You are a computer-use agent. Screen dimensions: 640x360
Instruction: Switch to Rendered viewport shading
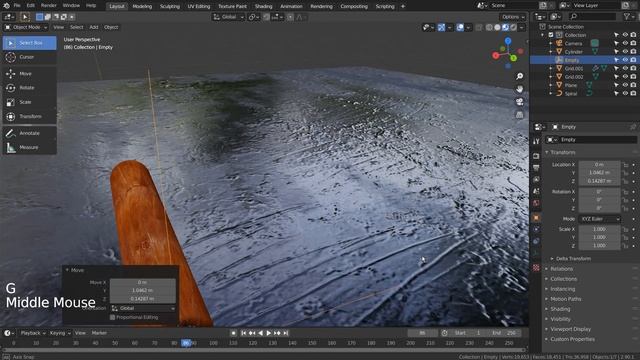(513, 27)
